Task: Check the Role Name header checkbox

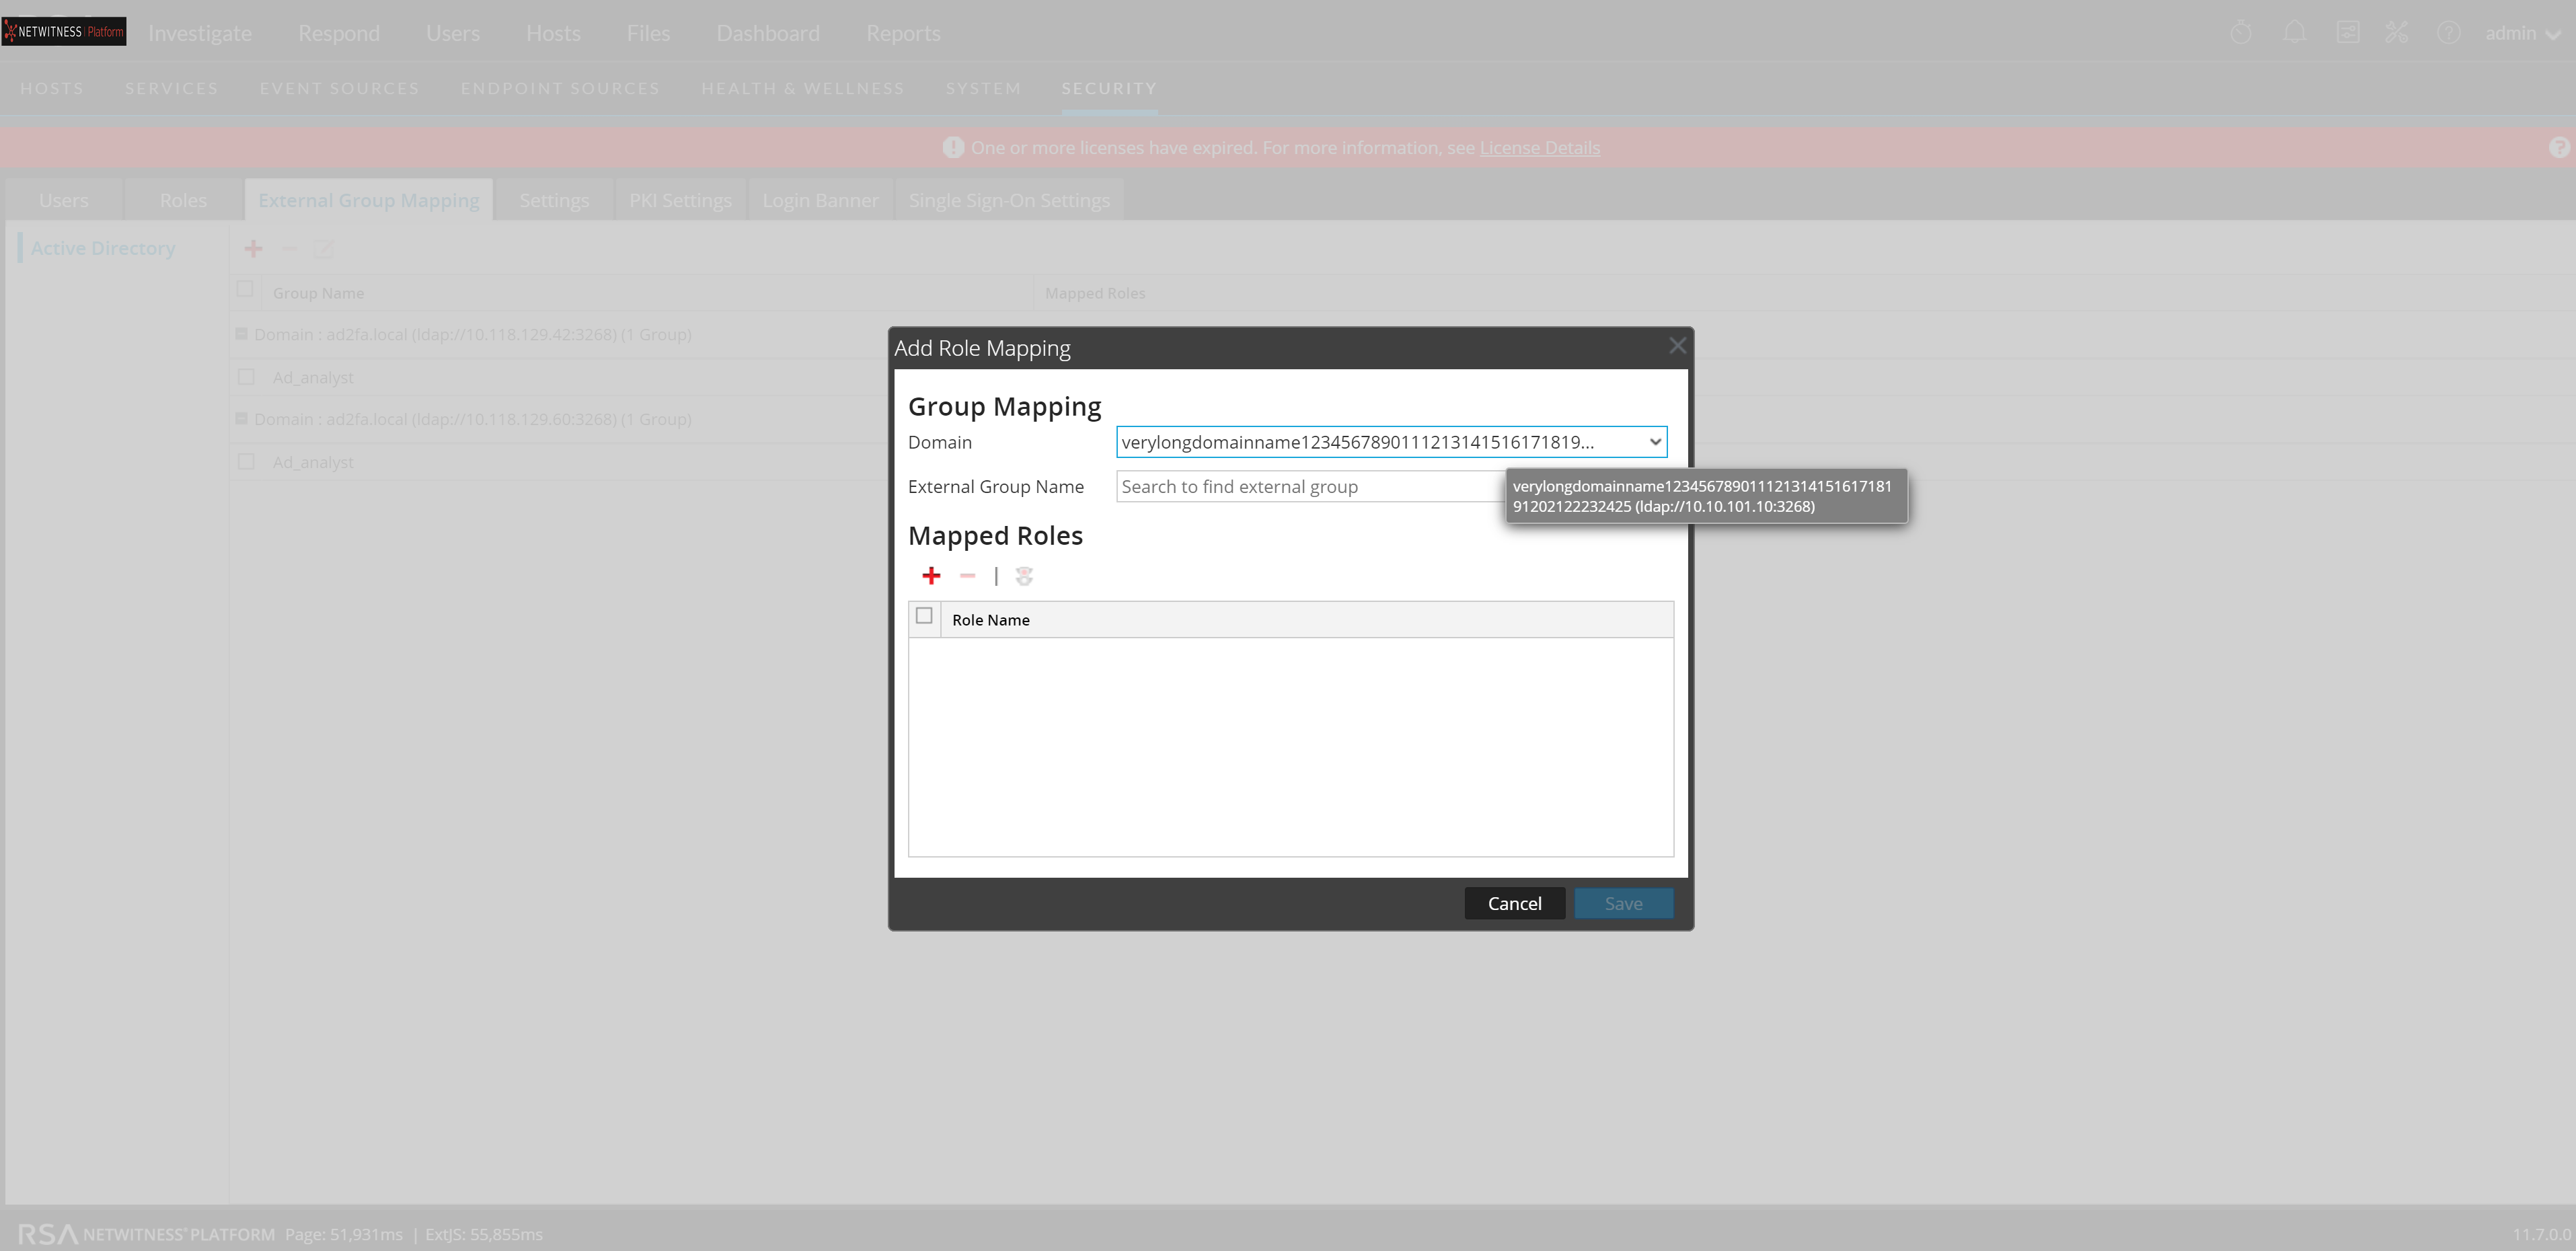Action: (x=924, y=616)
